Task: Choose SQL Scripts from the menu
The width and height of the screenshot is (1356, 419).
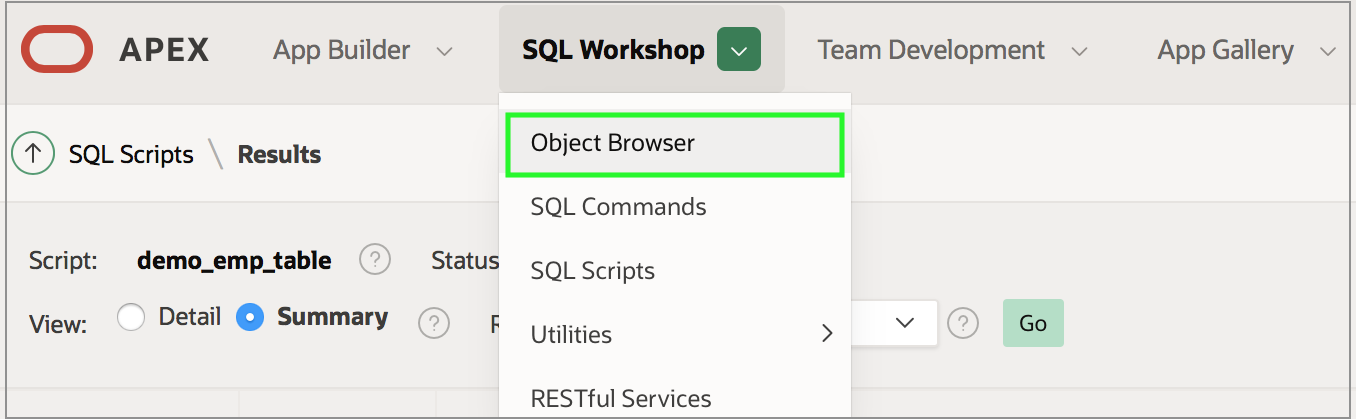Action: click(592, 271)
